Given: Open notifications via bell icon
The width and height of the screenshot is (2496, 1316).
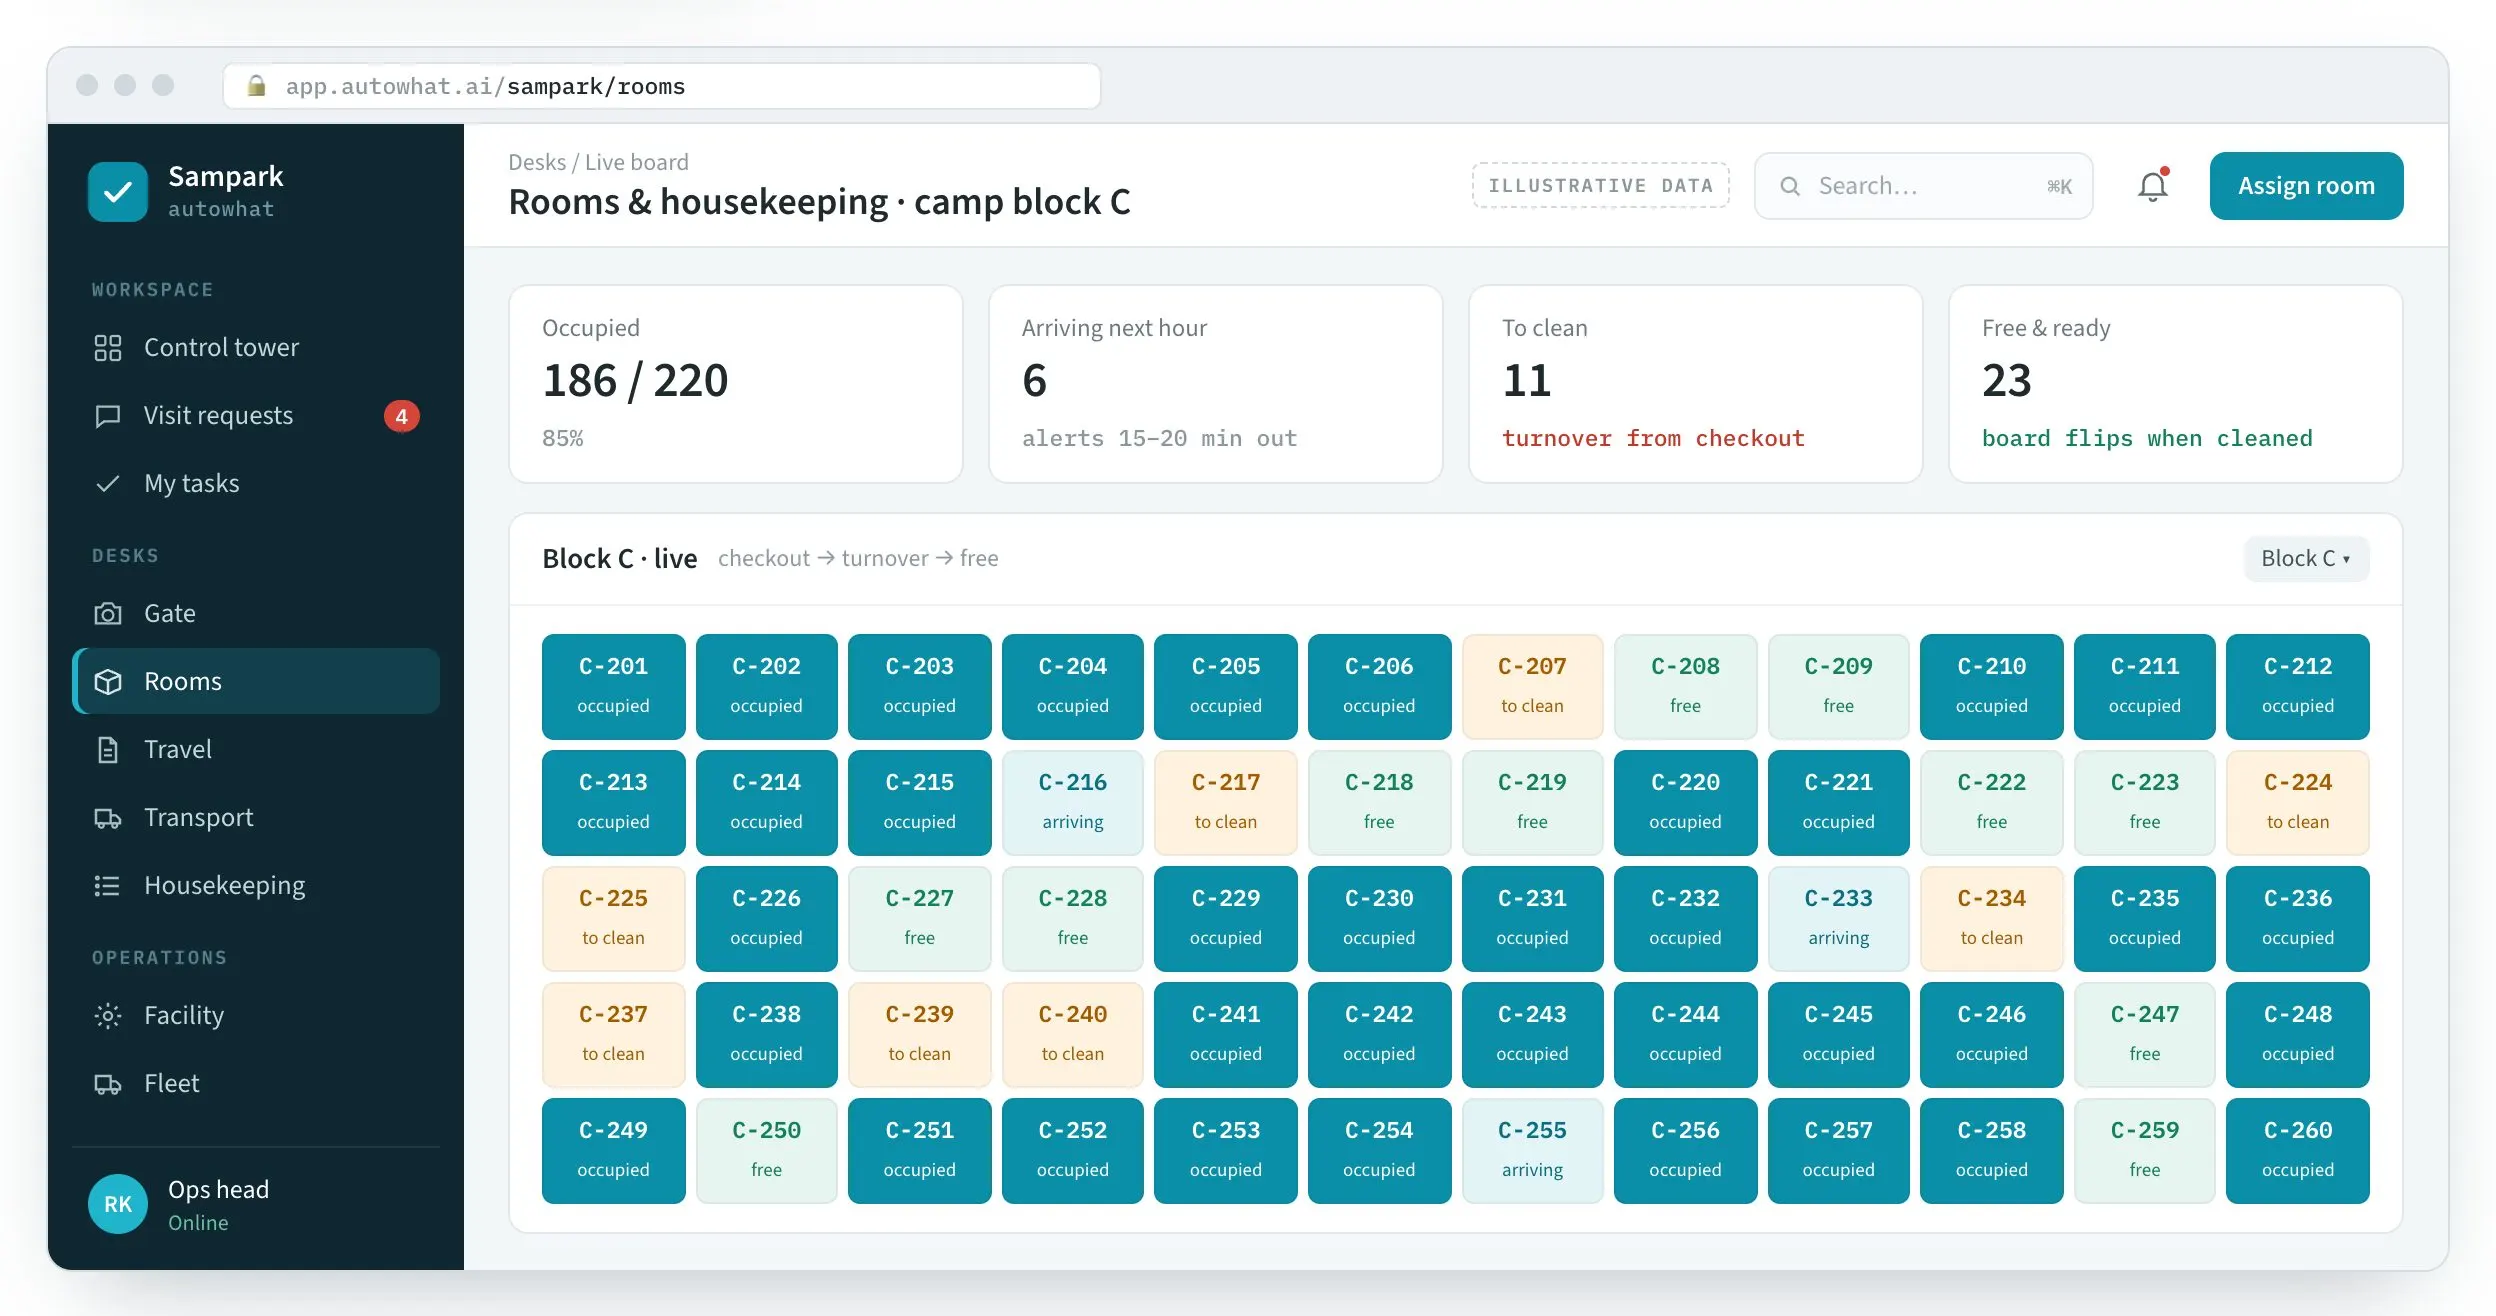Looking at the screenshot, I should pos(2153,186).
